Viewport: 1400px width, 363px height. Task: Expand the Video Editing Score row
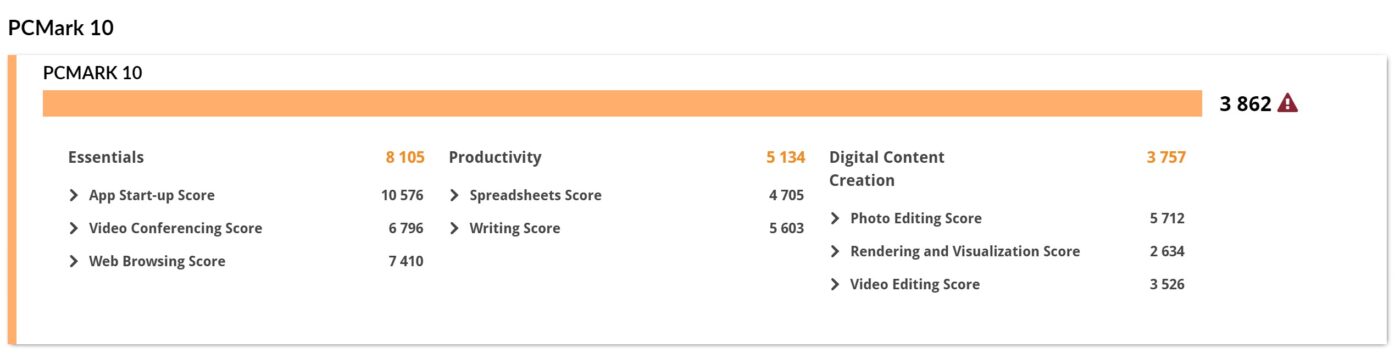click(836, 284)
